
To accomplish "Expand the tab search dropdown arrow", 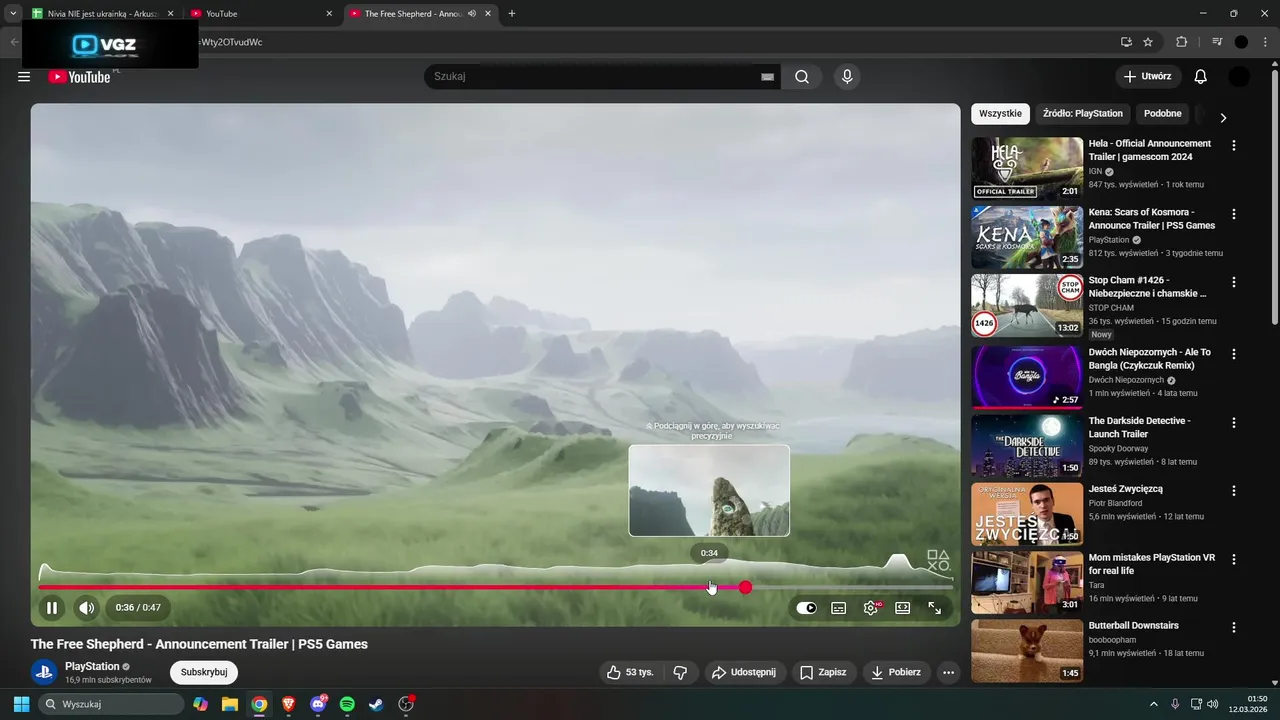I will (x=13, y=14).
